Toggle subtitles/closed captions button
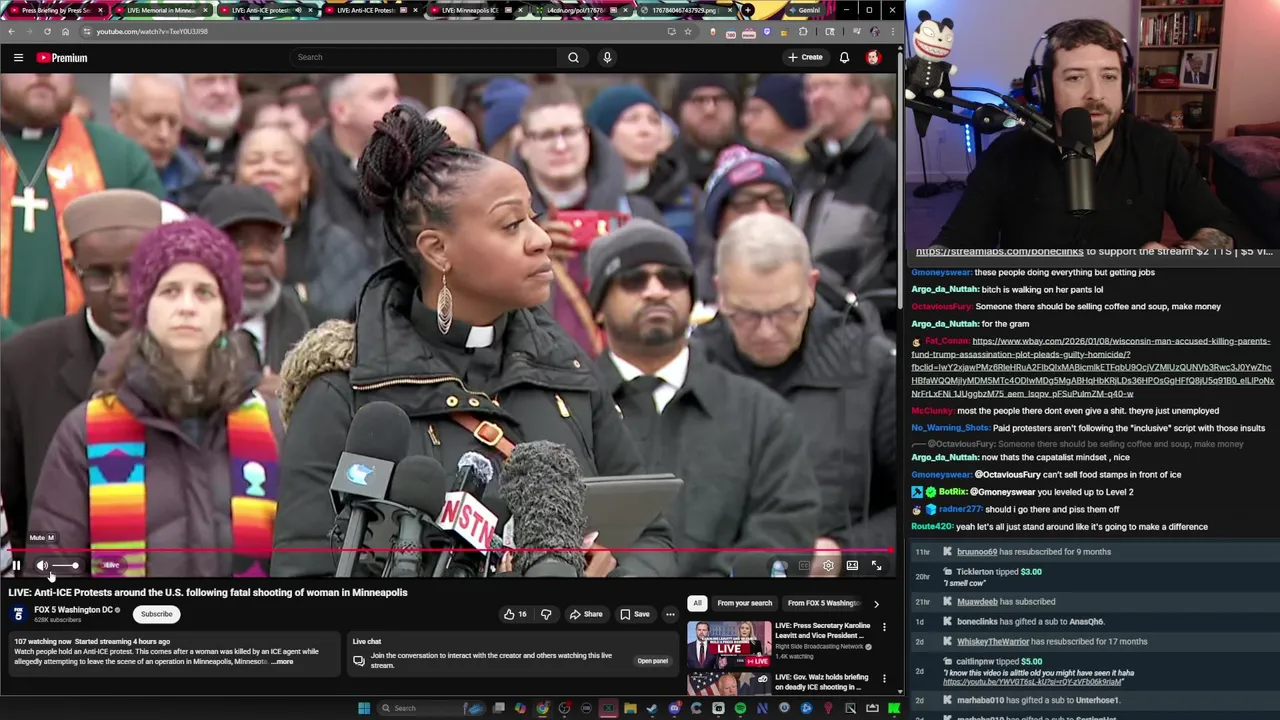This screenshot has height=720, width=1280. (x=804, y=566)
